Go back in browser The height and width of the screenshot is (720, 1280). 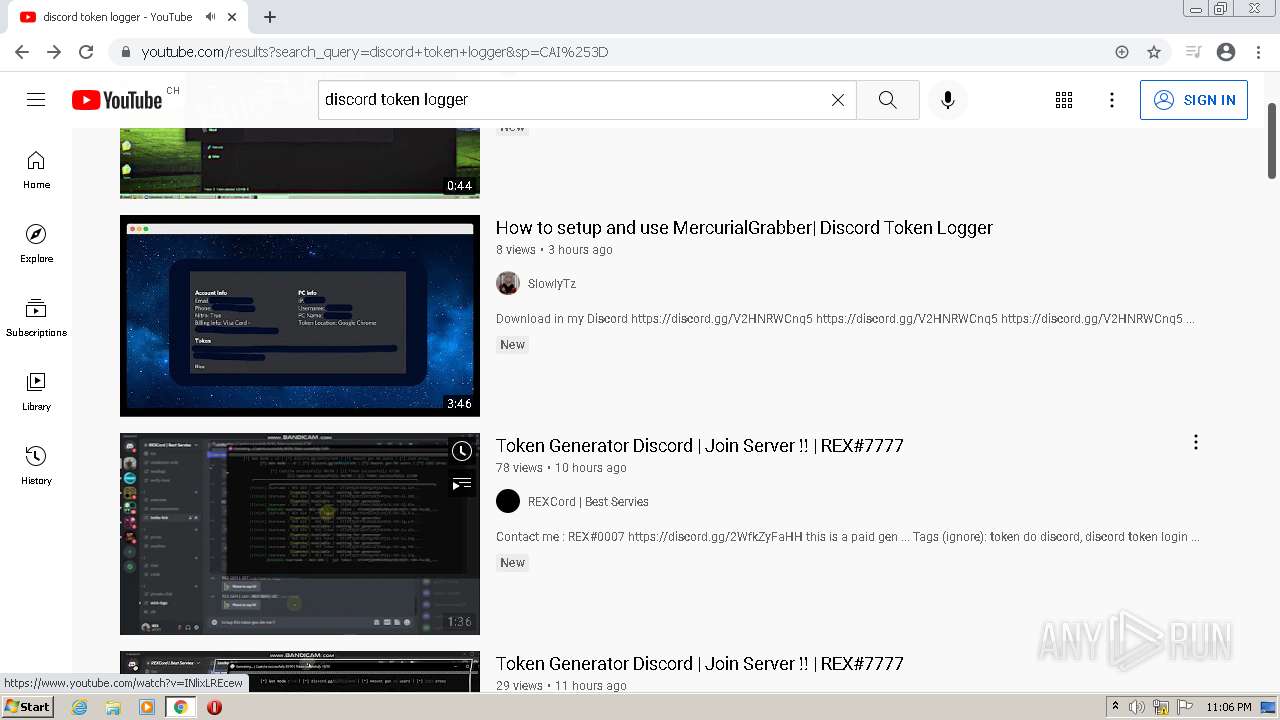(21, 52)
